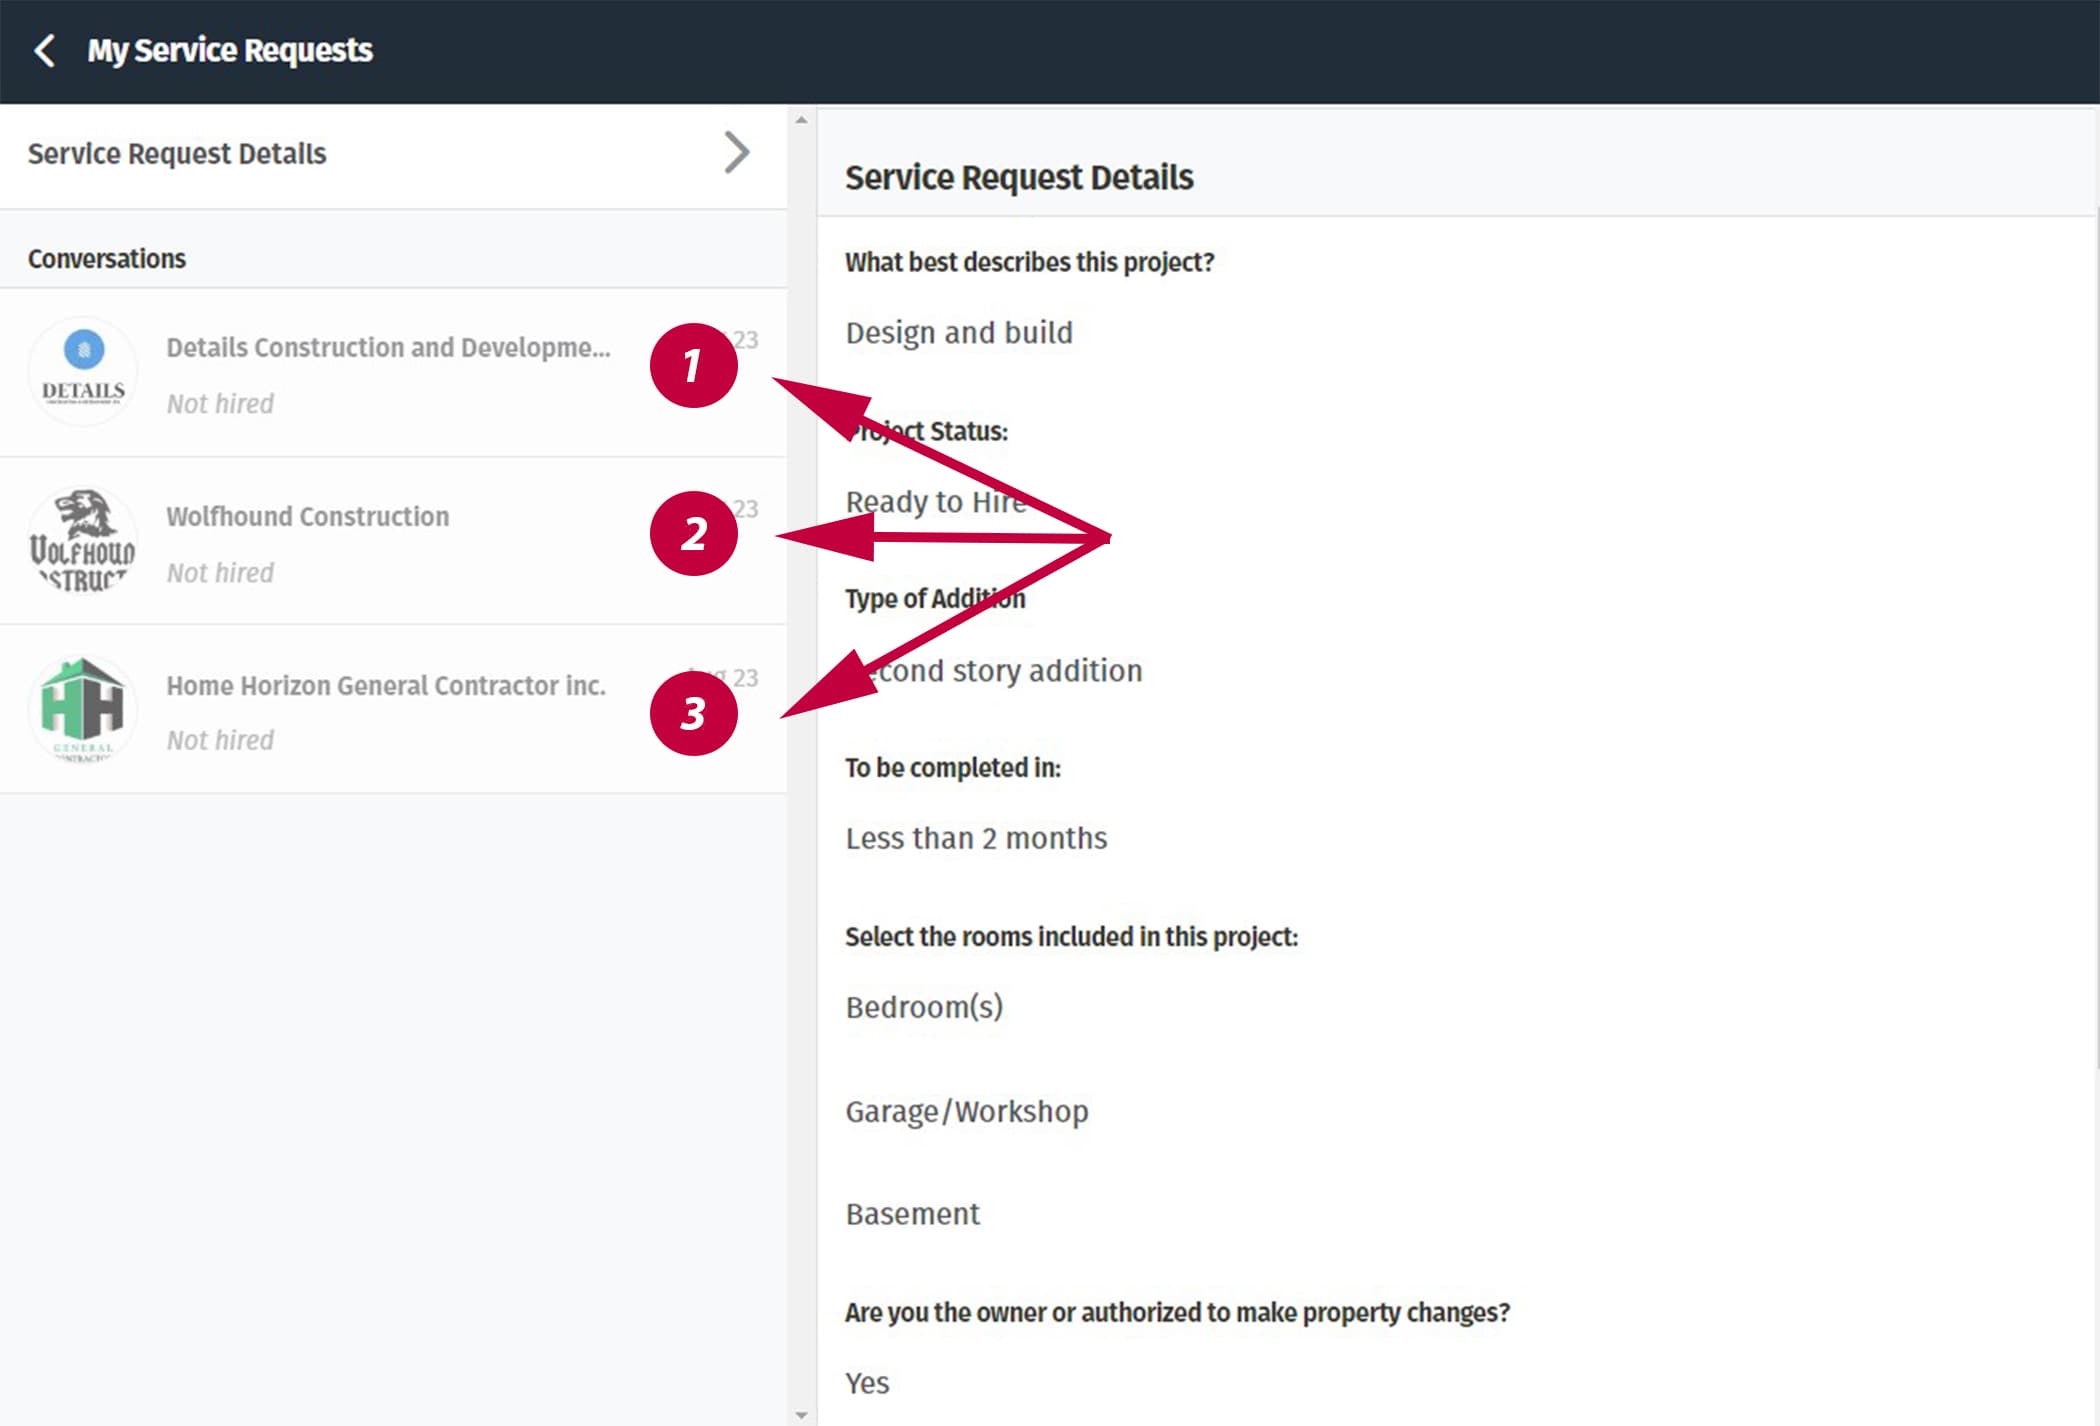This screenshot has width=2100, height=1426.
Task: Click the scrollbar up arrow
Action: coord(801,120)
